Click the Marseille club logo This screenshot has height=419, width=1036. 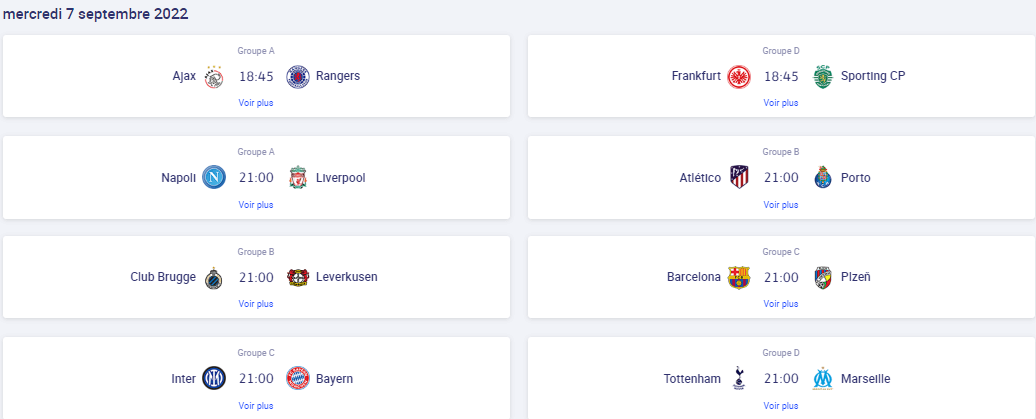click(823, 379)
